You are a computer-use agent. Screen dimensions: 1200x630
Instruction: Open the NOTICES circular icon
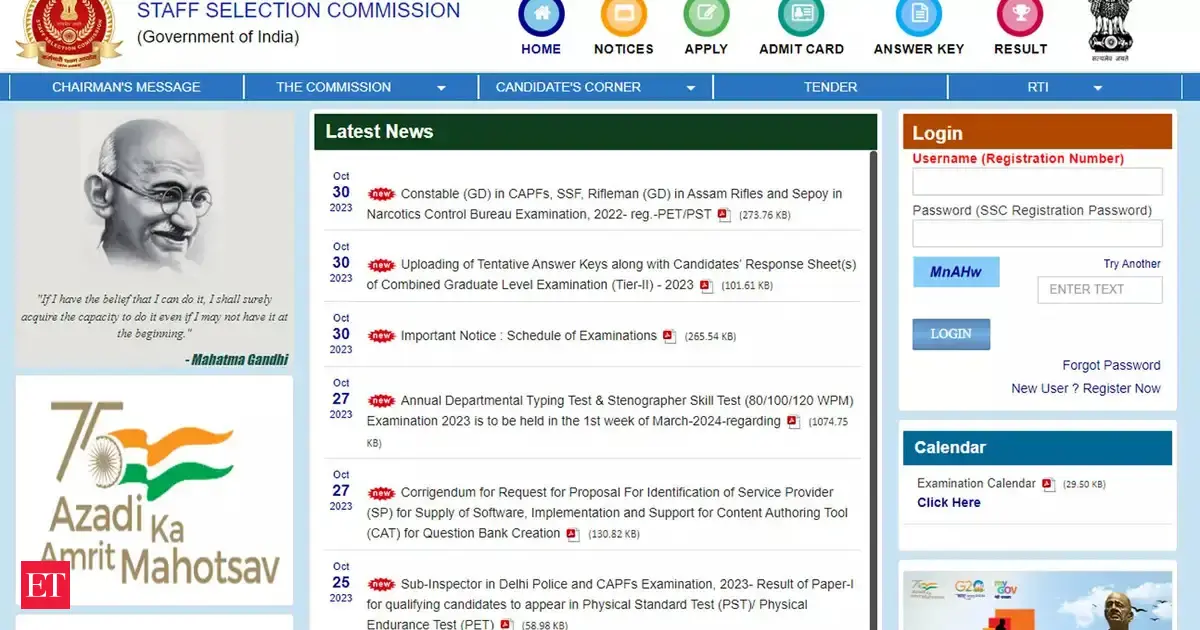click(623, 15)
